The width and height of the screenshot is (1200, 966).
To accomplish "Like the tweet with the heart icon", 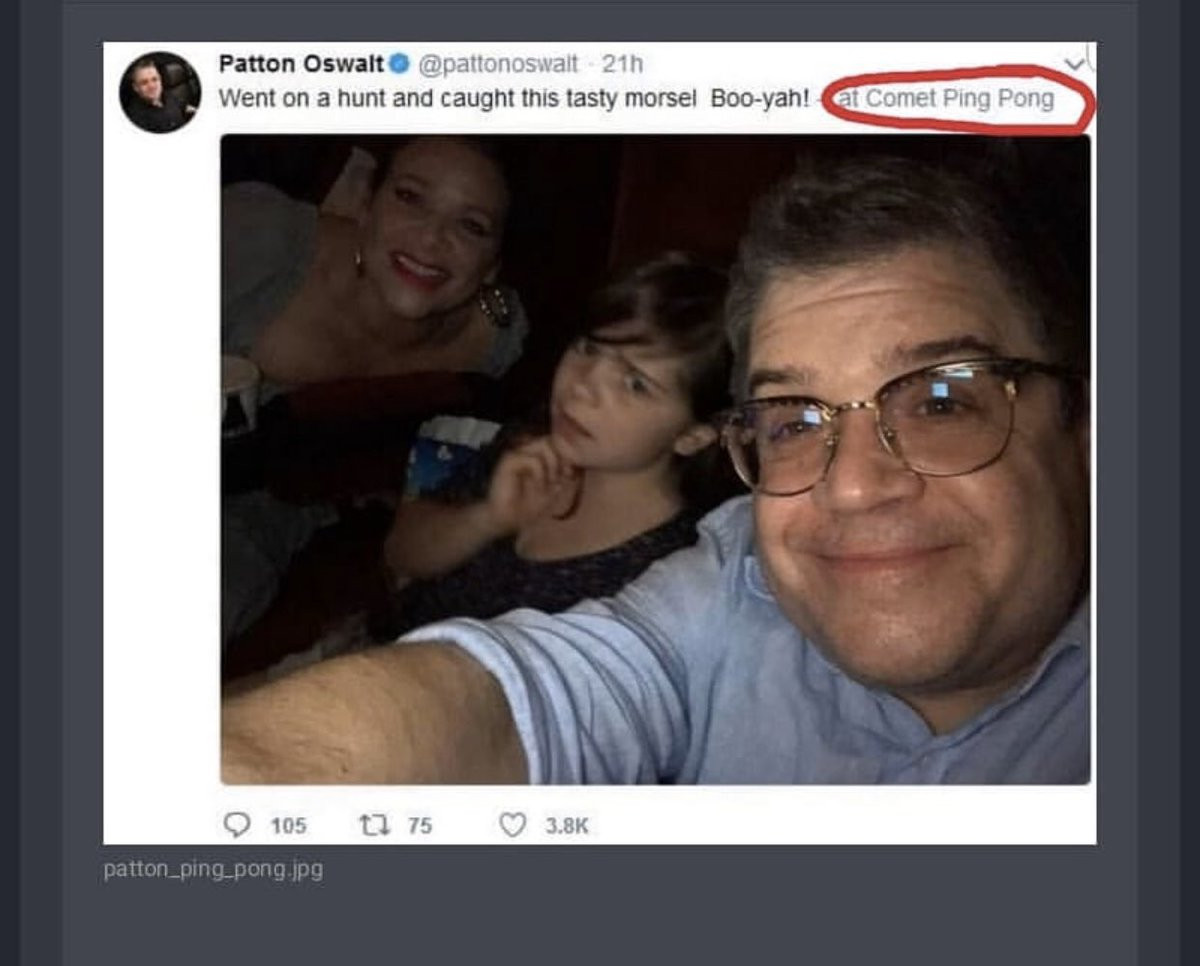I will click(x=512, y=824).
